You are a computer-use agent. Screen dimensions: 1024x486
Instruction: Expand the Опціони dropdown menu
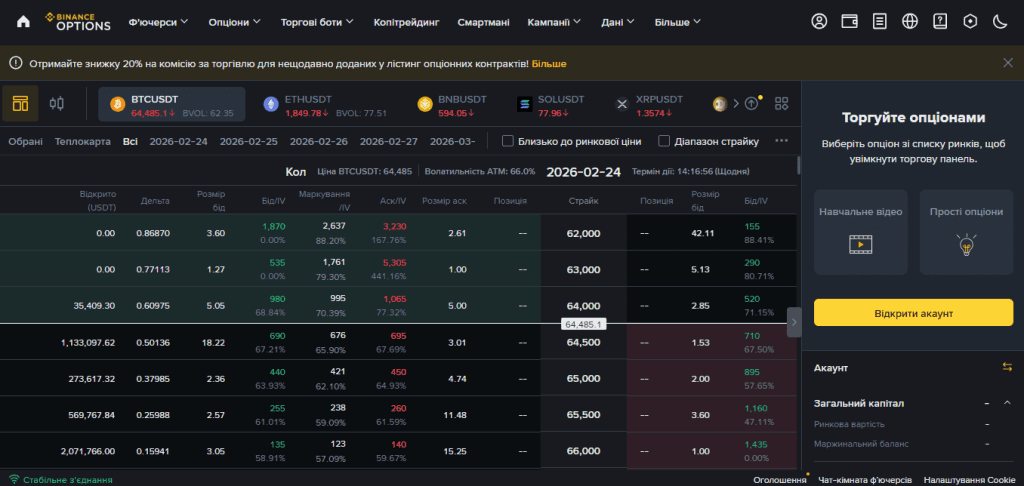click(234, 22)
